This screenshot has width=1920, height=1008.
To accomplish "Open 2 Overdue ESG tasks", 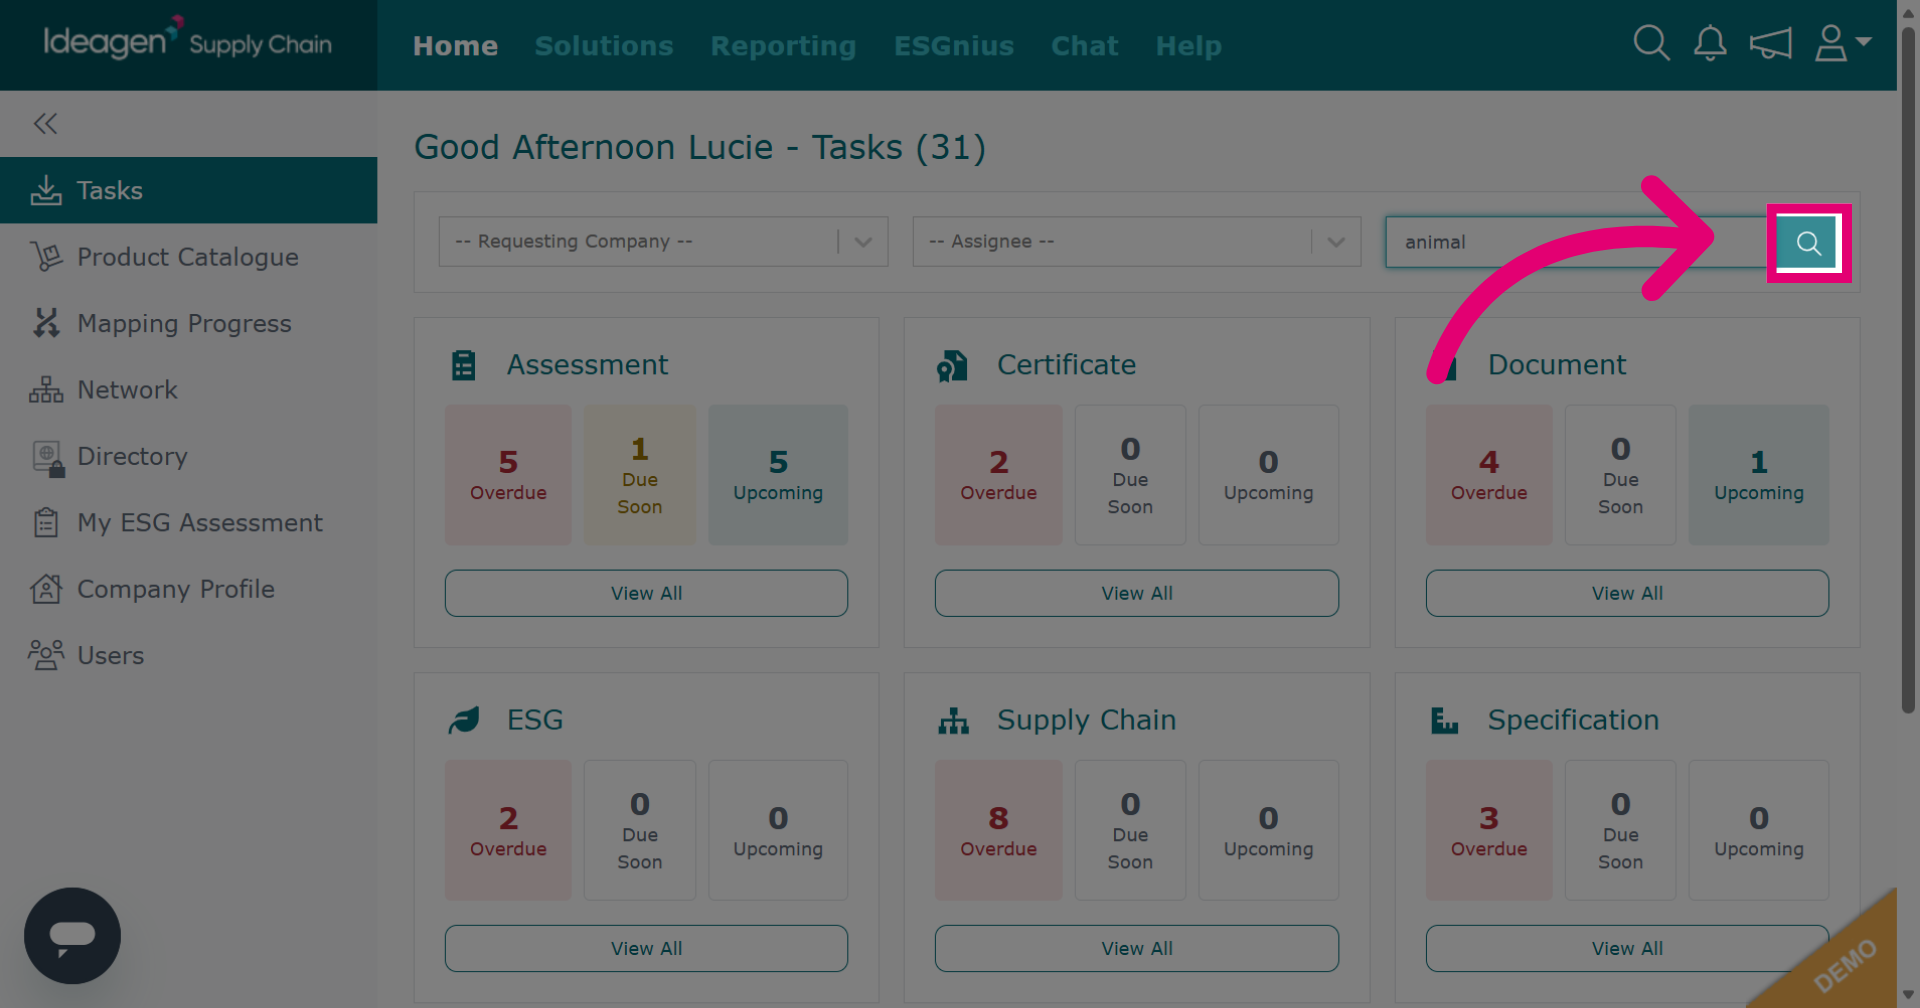I will [x=508, y=830].
